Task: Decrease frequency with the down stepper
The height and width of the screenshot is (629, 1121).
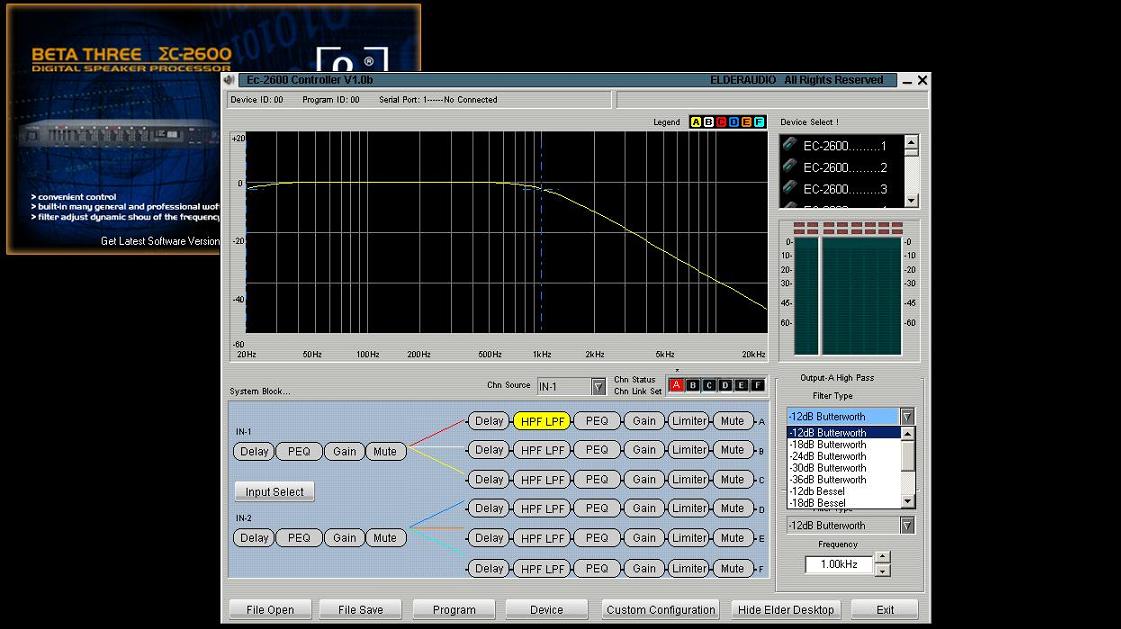Action: [883, 571]
